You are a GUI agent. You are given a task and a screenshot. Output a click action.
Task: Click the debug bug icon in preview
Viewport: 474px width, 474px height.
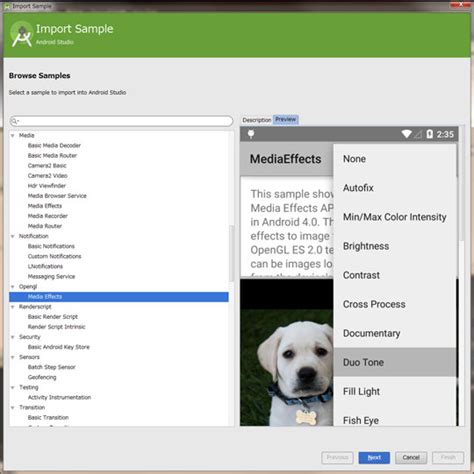coord(251,134)
